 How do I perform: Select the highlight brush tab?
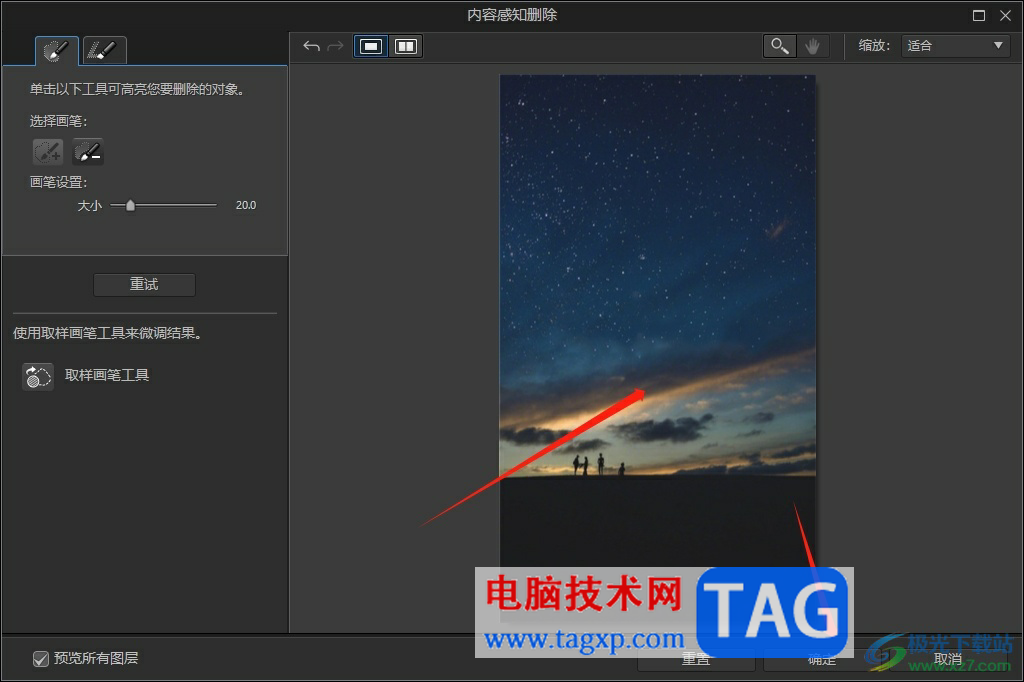pyautogui.click(x=57, y=50)
